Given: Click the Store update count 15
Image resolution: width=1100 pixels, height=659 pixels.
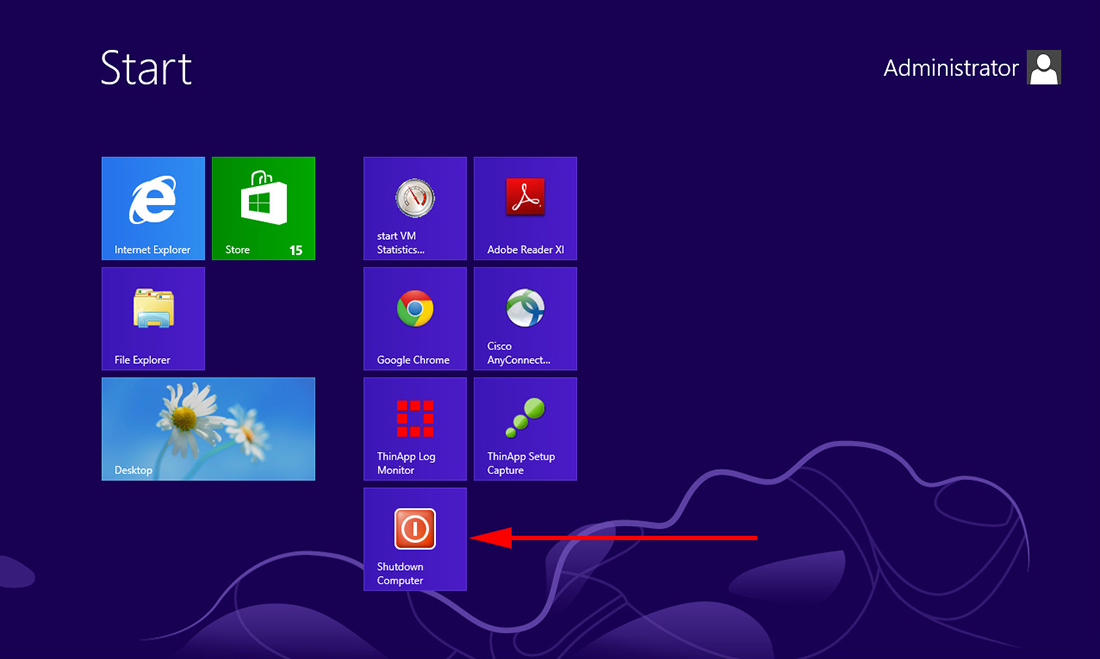Looking at the screenshot, I should click(x=296, y=250).
